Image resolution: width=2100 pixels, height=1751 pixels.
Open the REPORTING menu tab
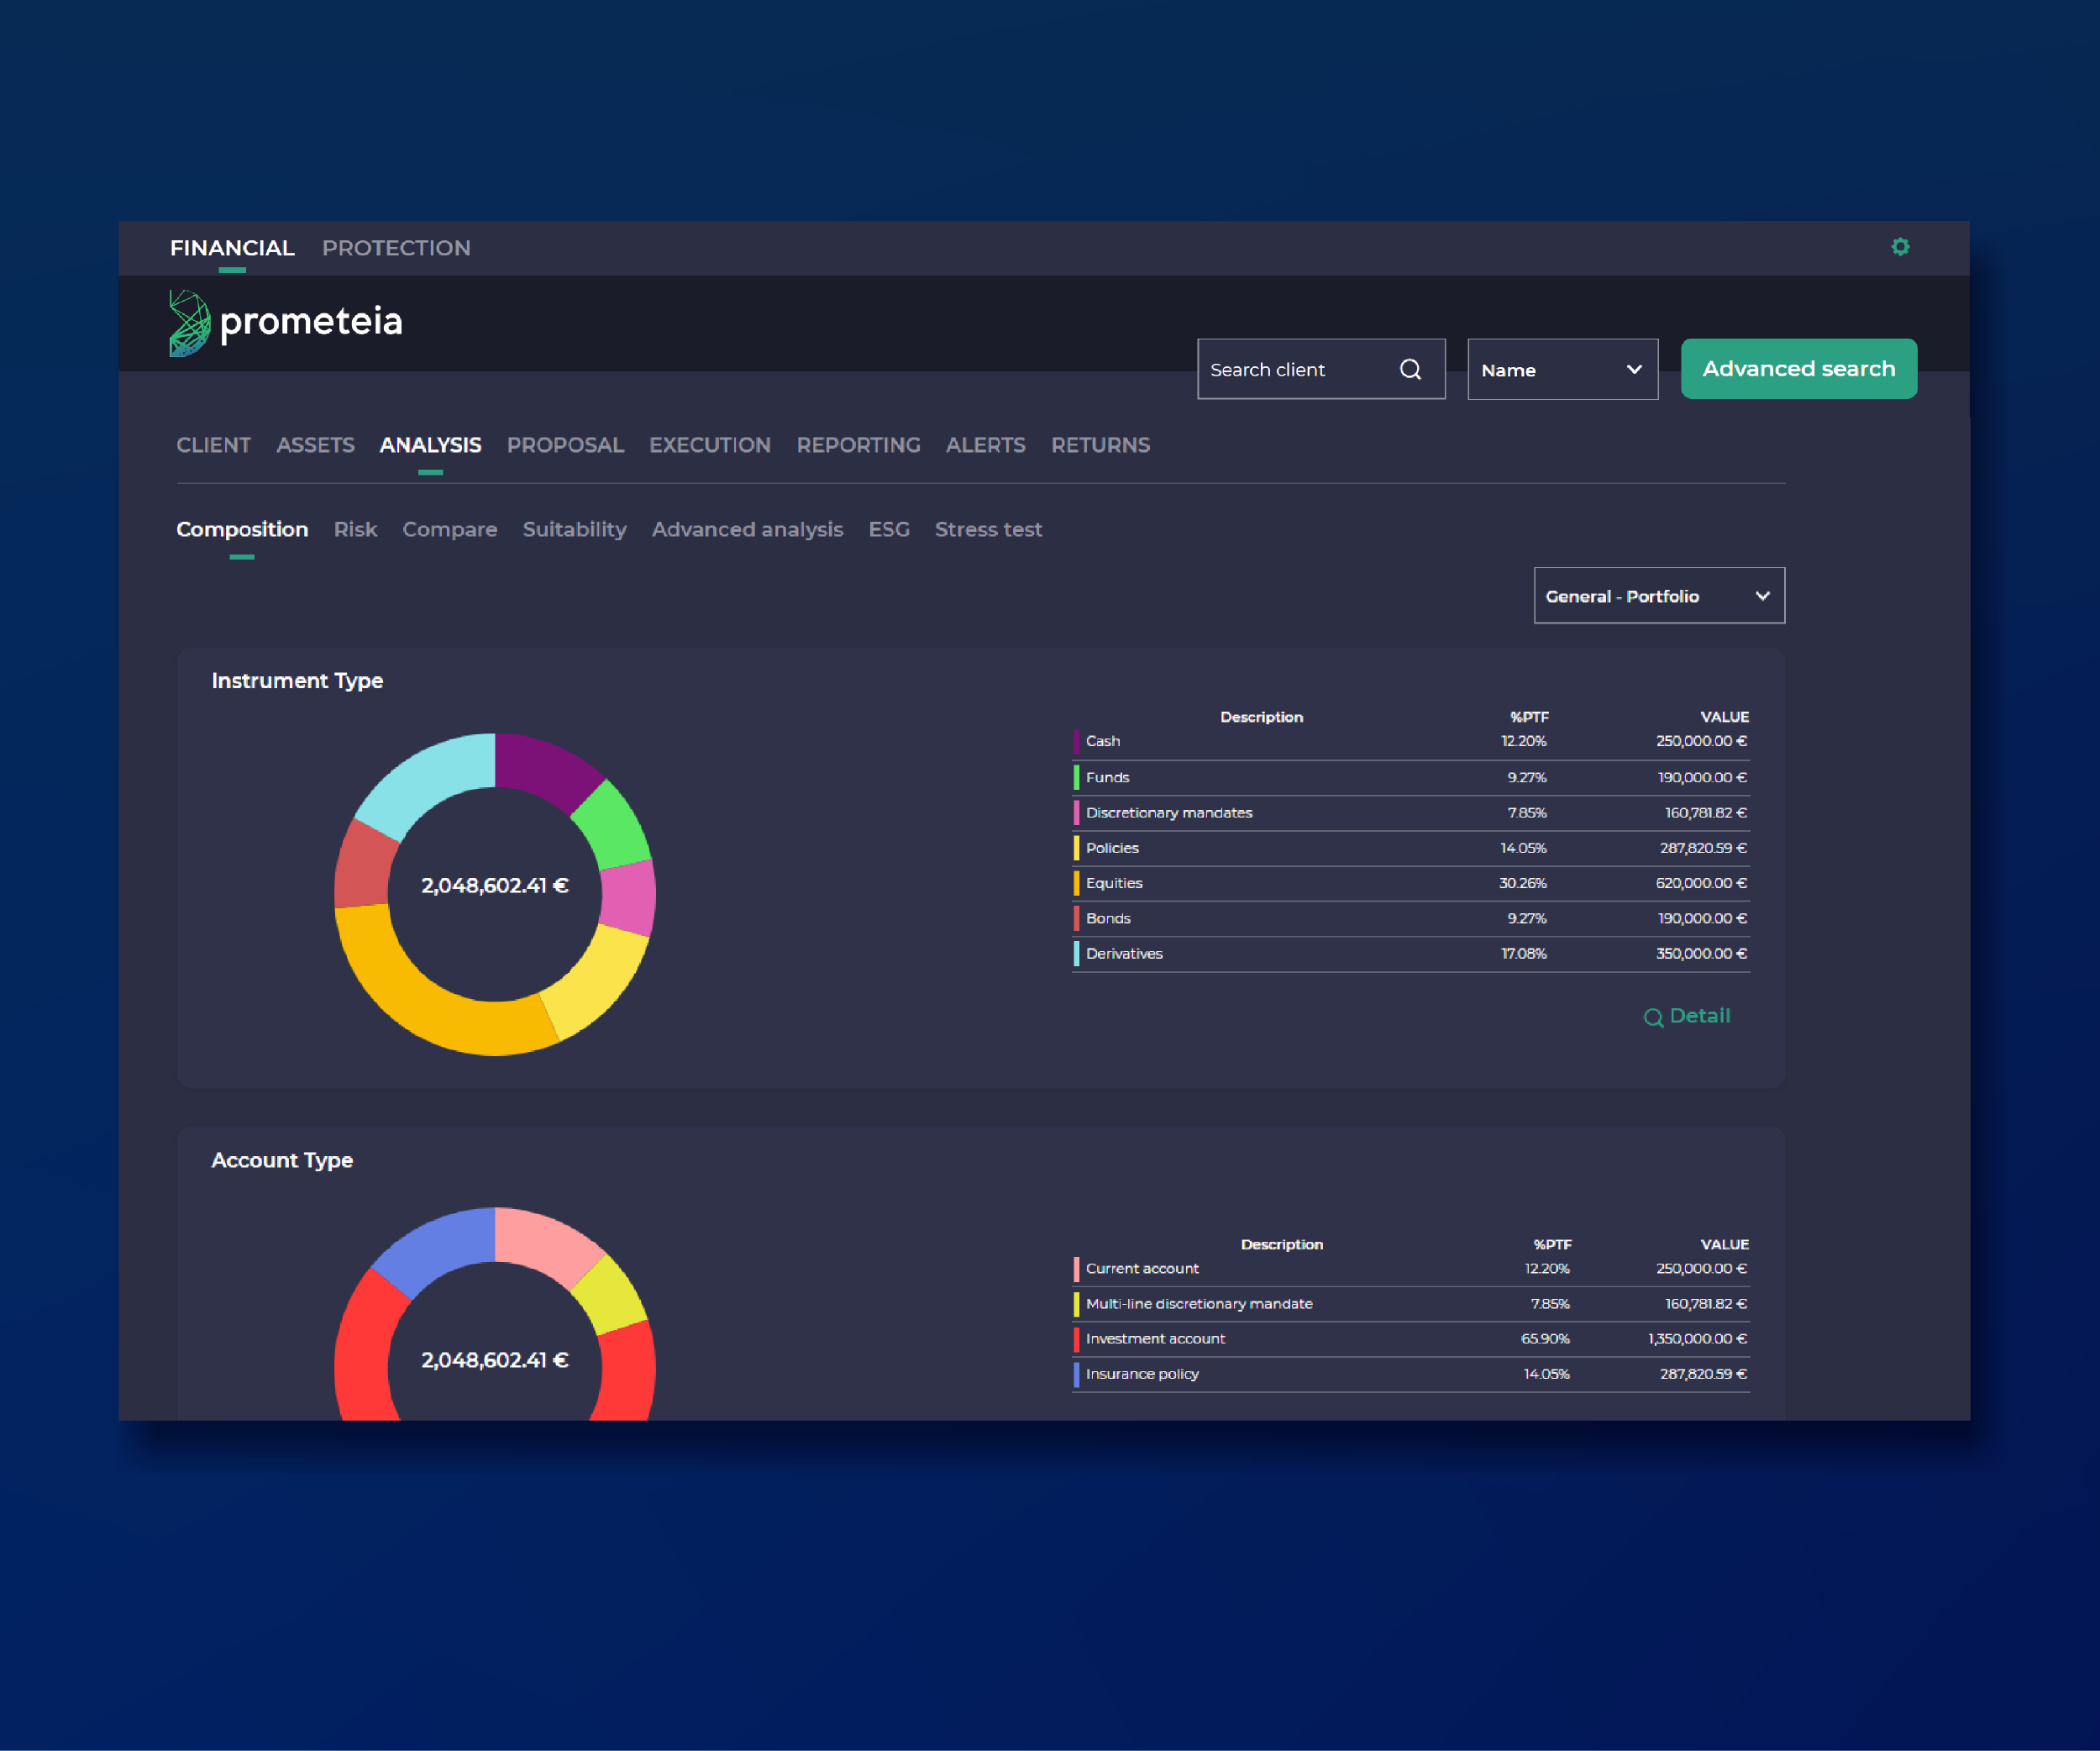858,445
